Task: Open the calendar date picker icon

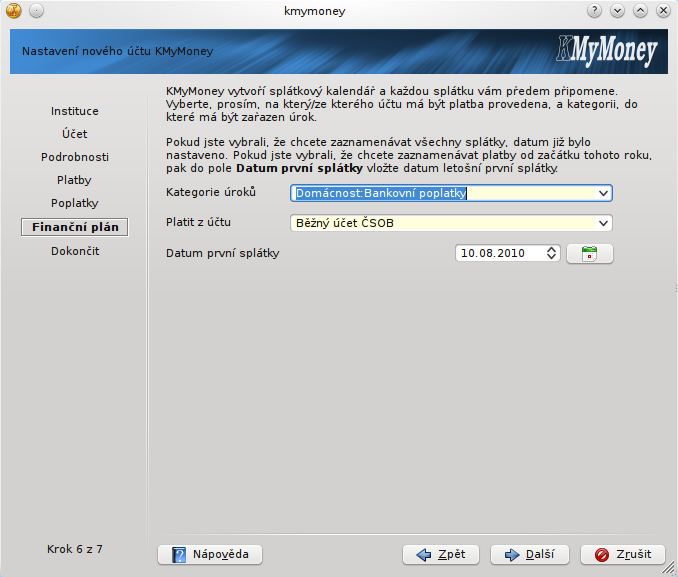Action: pos(589,253)
